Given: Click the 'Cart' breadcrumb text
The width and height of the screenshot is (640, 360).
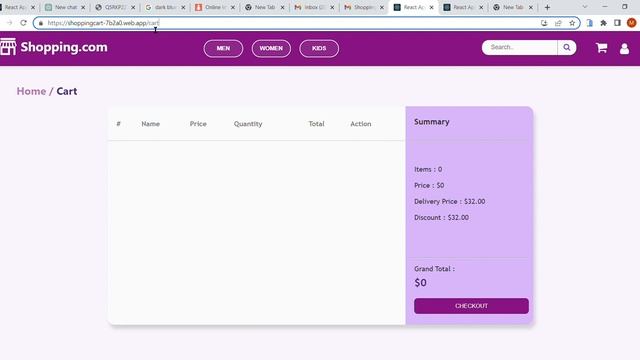Looking at the screenshot, I should (x=67, y=91).
